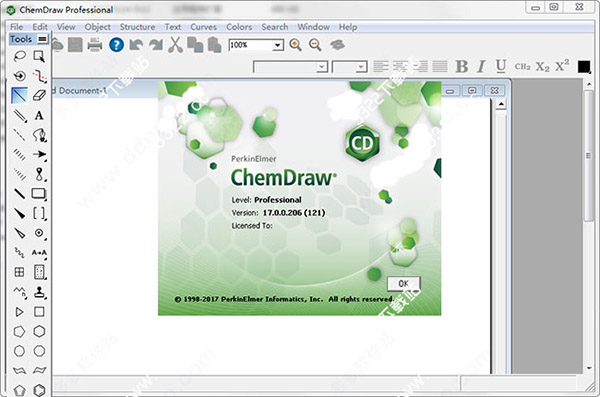Click the Save disk icon
This screenshot has width=600, height=397.
tap(75, 45)
